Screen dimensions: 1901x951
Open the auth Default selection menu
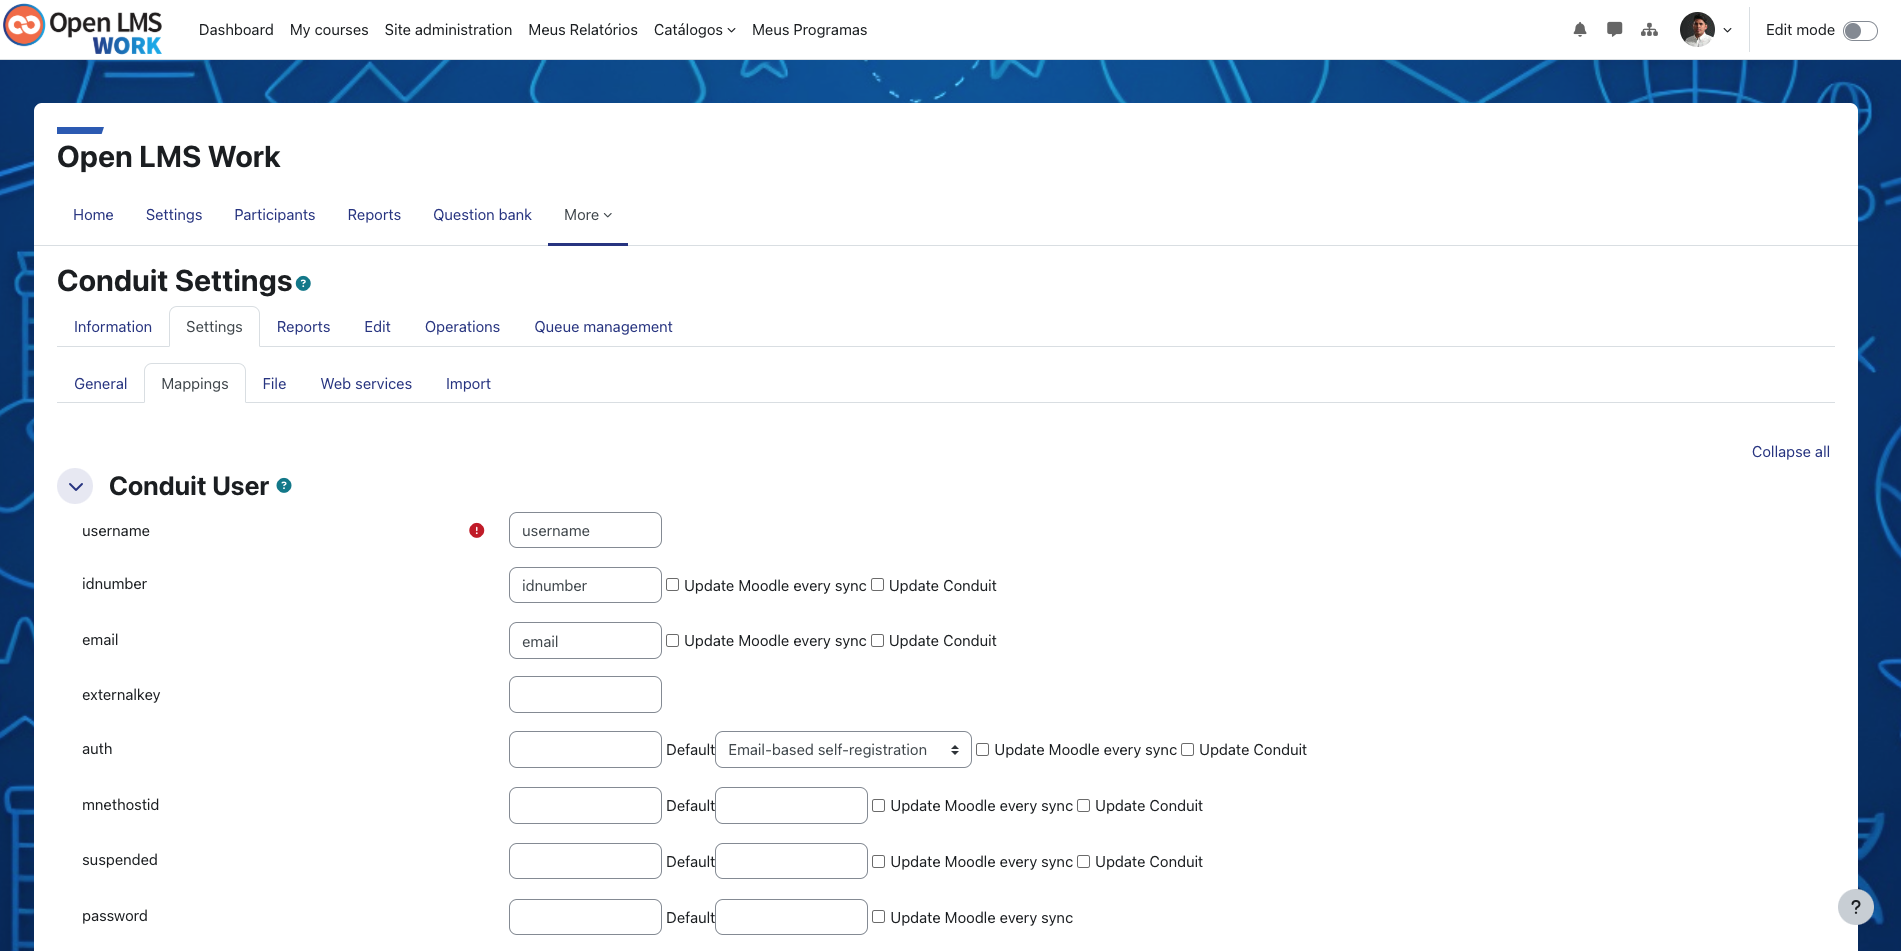click(x=842, y=749)
